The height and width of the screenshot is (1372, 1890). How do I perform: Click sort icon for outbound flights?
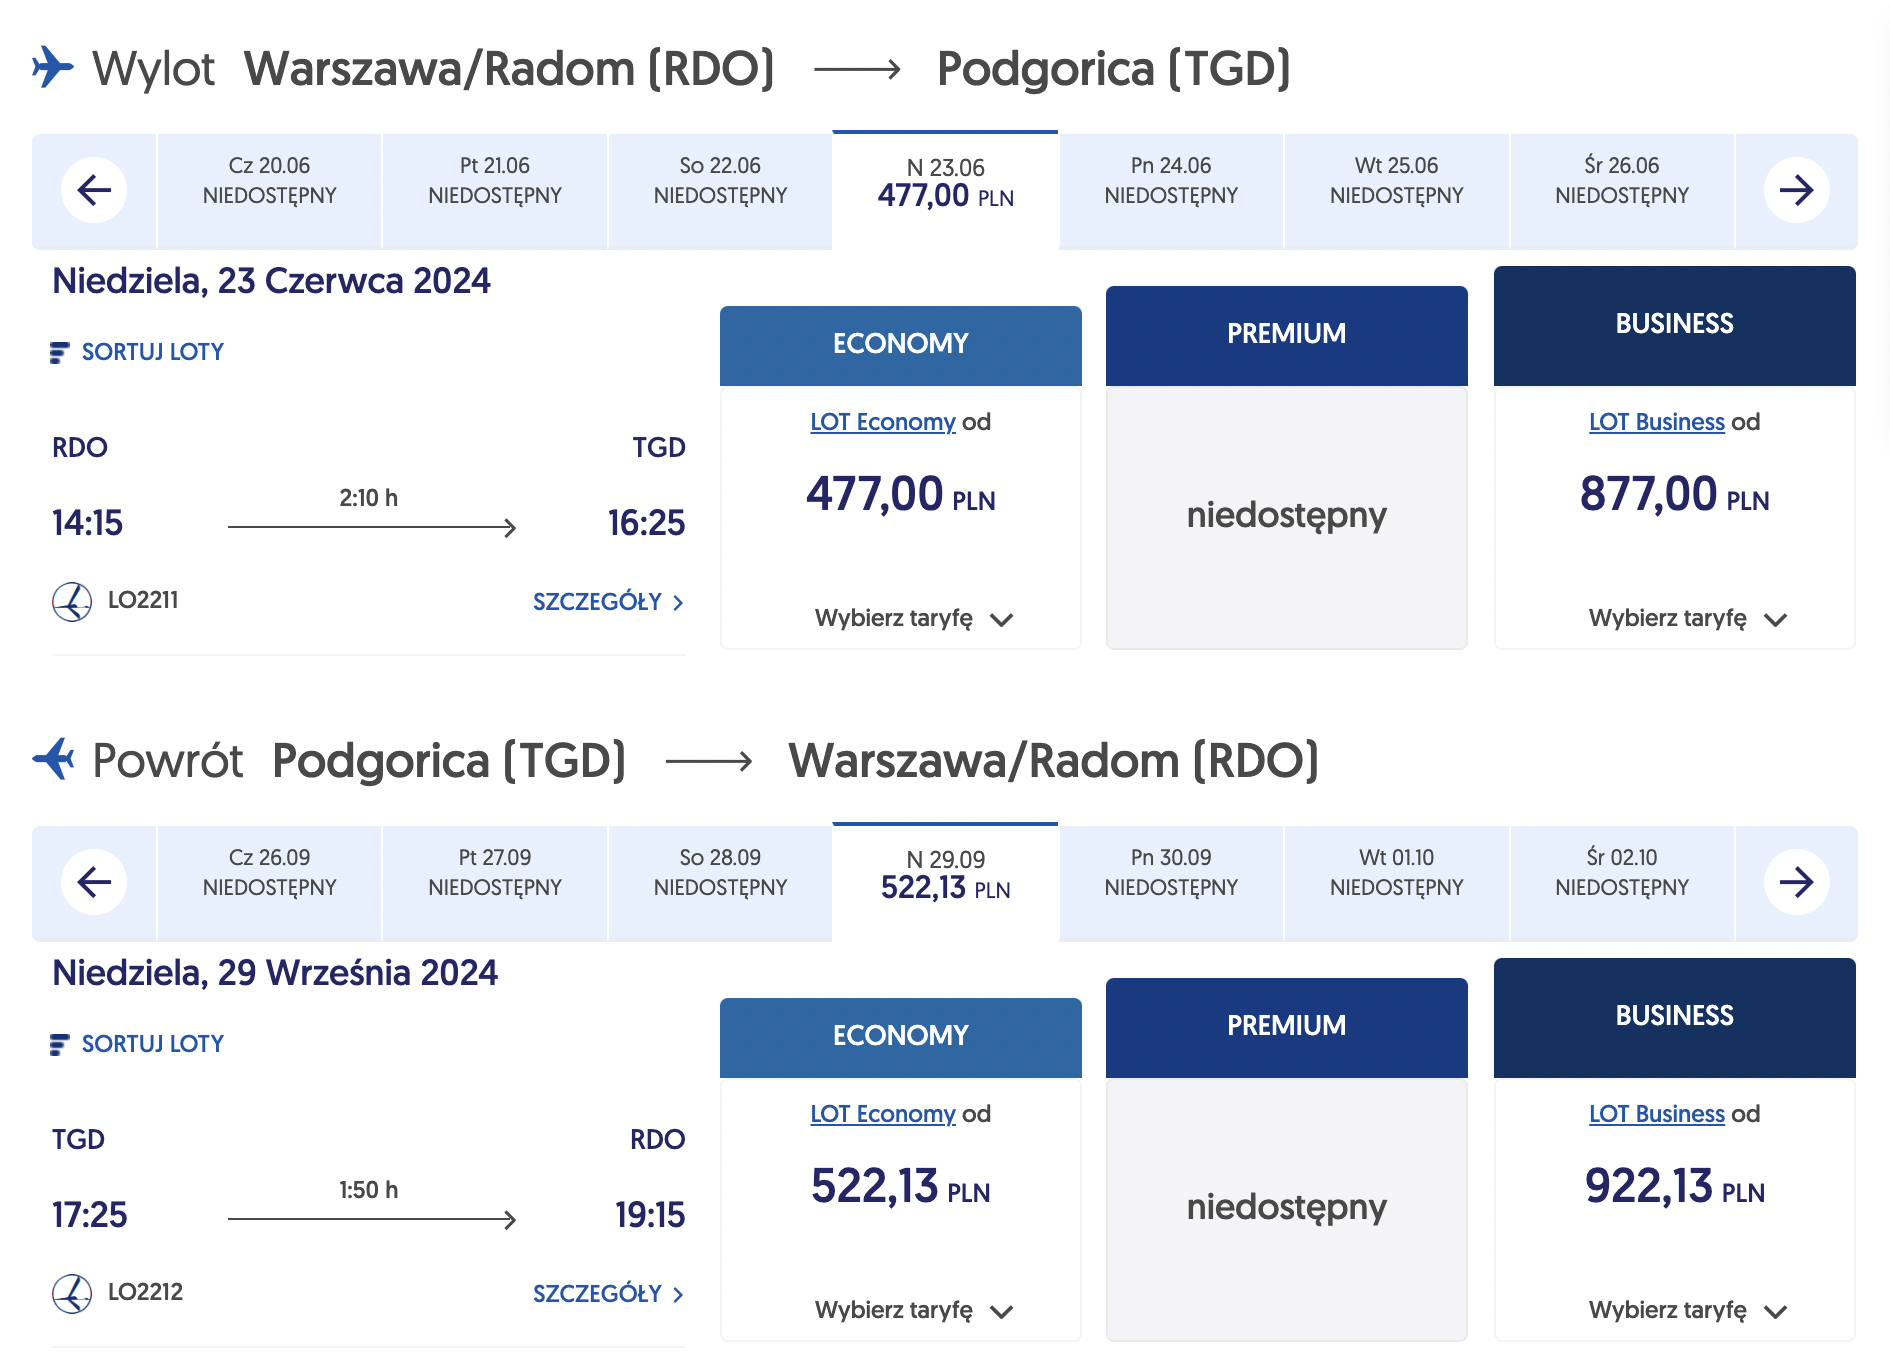click(59, 352)
